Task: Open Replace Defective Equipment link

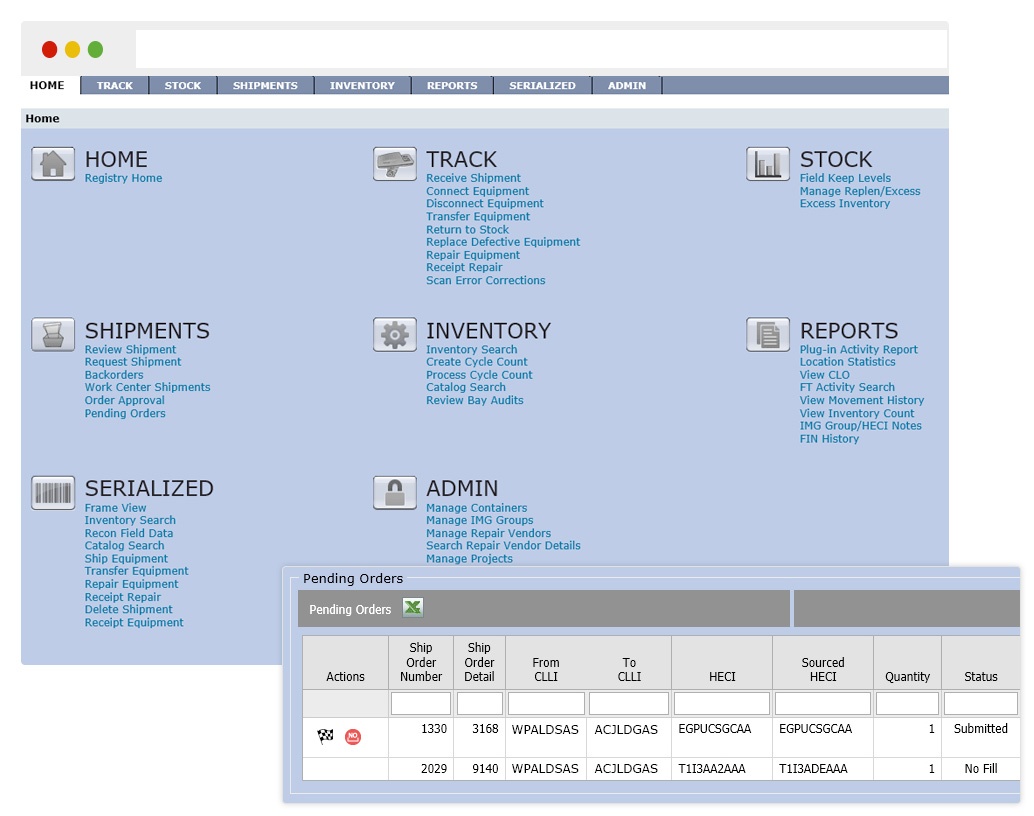Action: pos(502,242)
